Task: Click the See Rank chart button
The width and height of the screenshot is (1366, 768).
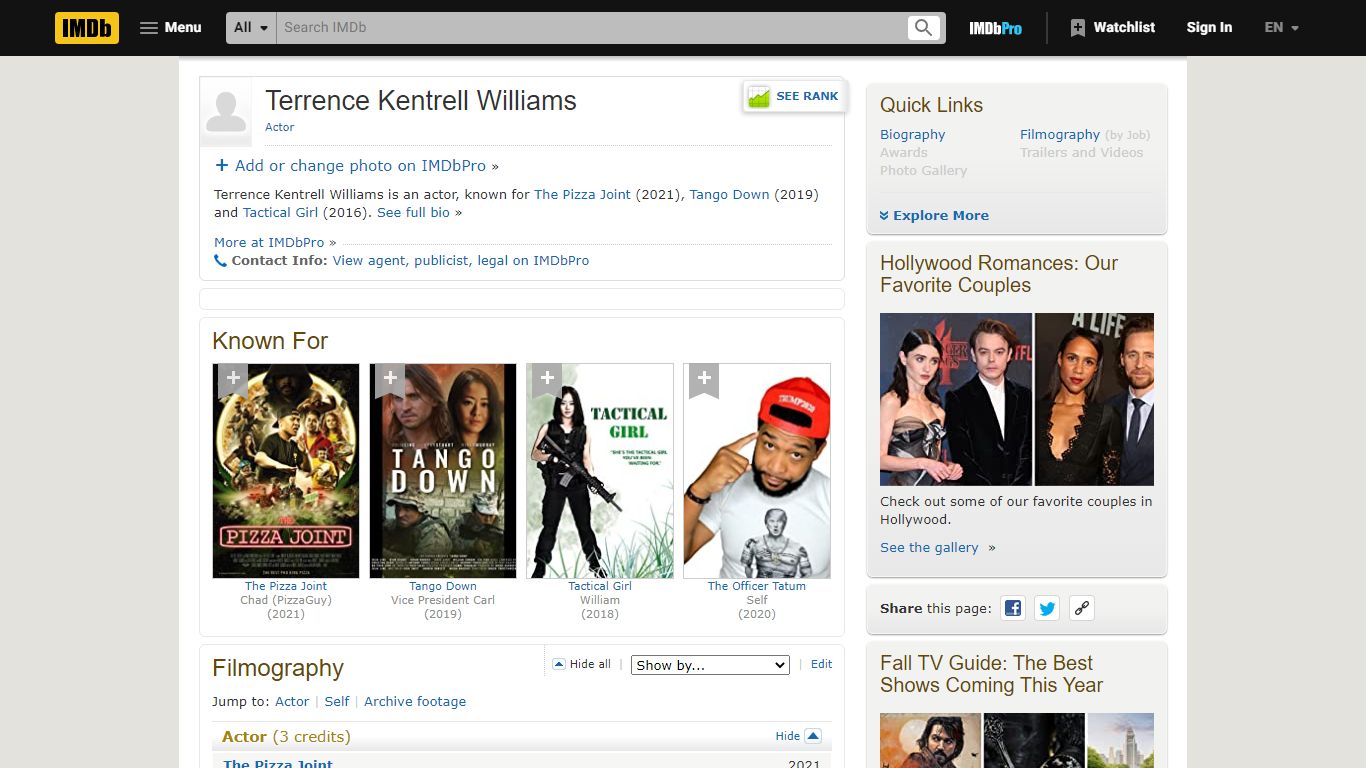Action: coord(794,97)
